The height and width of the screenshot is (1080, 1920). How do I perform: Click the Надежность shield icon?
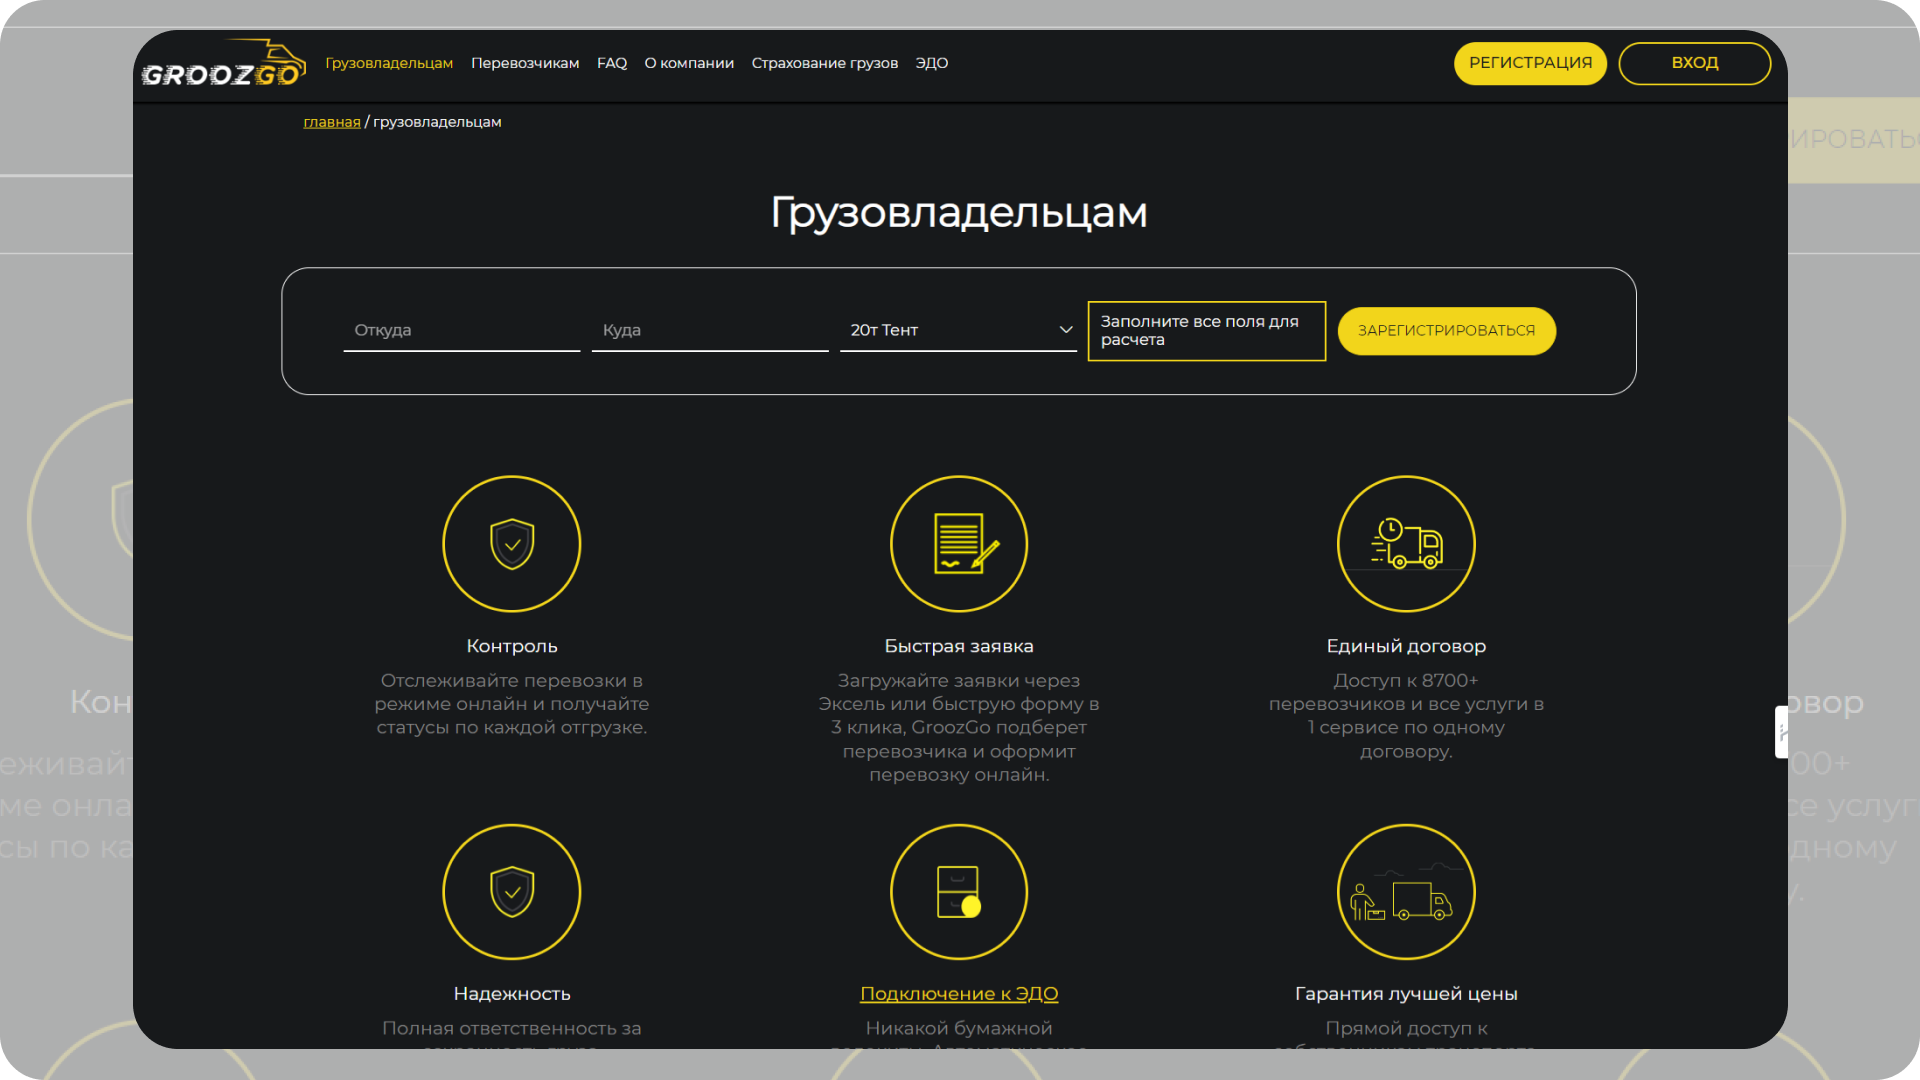(512, 892)
